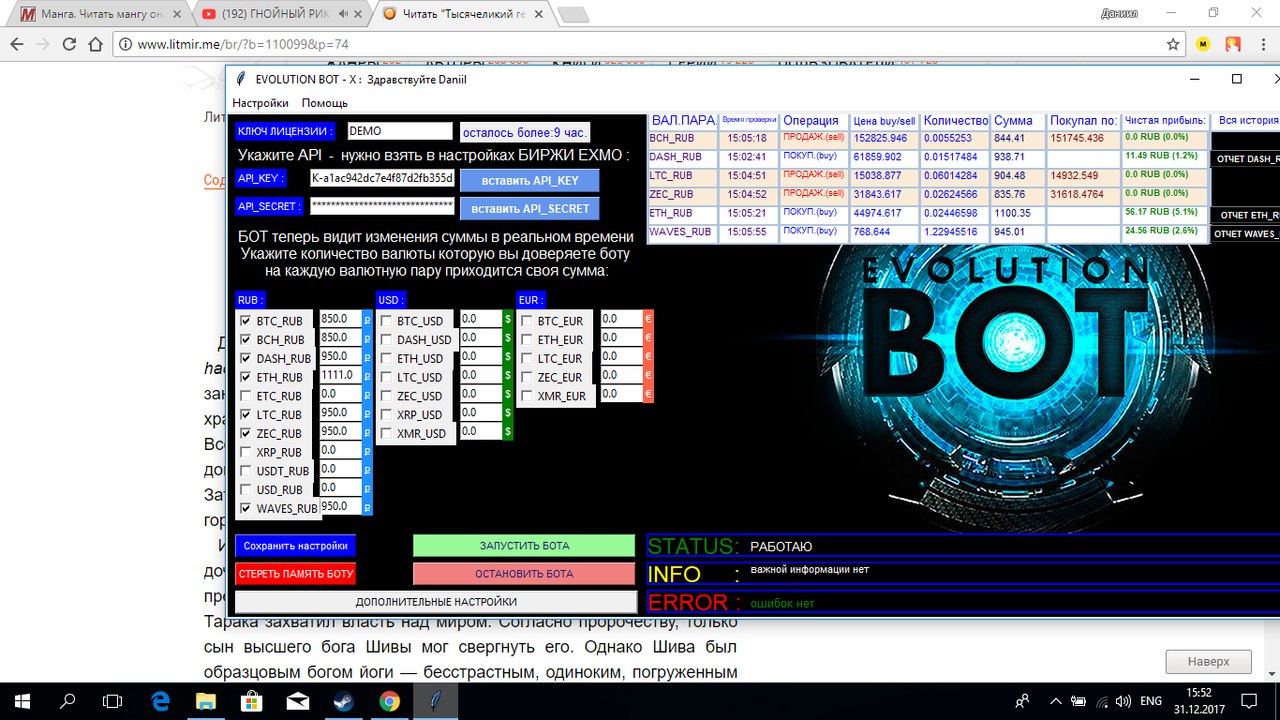Focus the license key field containing DEMO
1280x720 pixels.
[400, 131]
